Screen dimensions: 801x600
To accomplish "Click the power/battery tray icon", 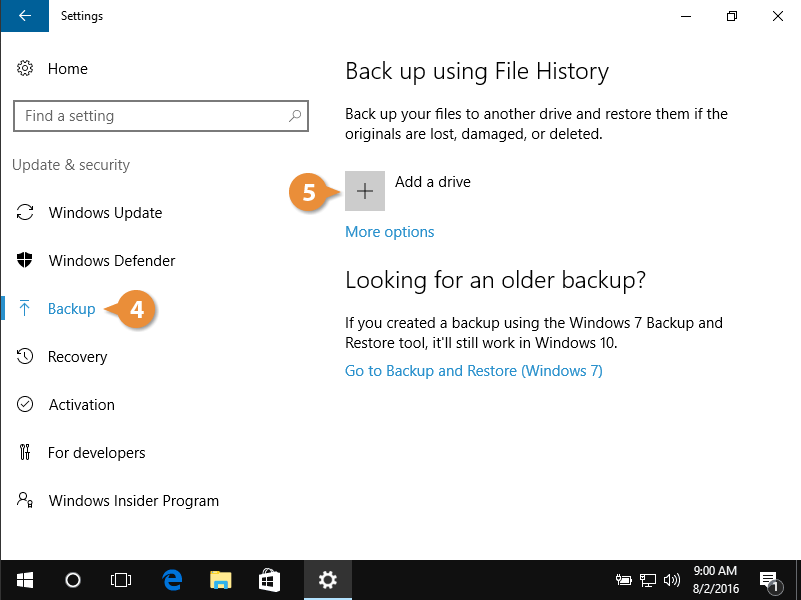I will (623, 580).
